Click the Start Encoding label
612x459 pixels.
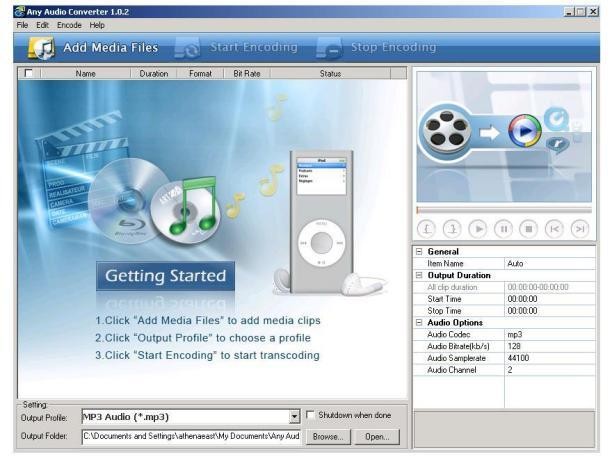pos(254,47)
